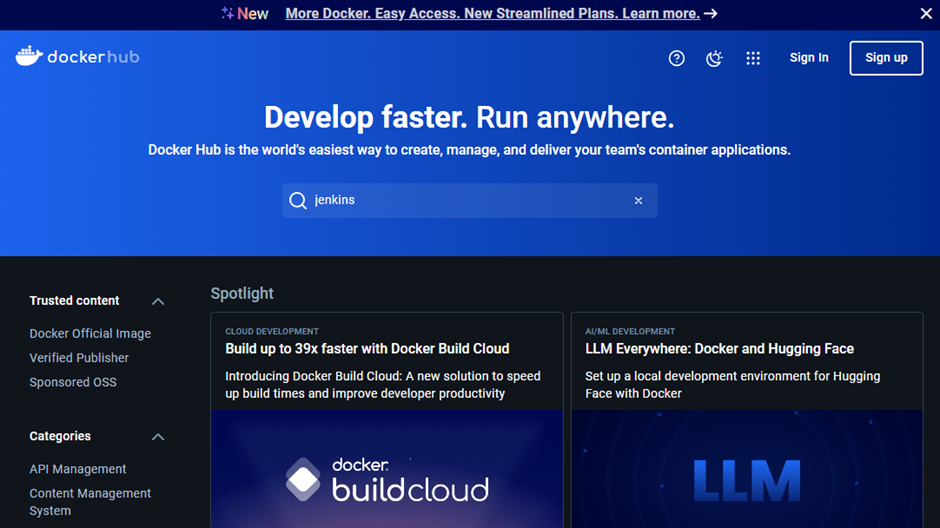Click the search magnifier icon
Screen dimensions: 940x528
pos(298,200)
